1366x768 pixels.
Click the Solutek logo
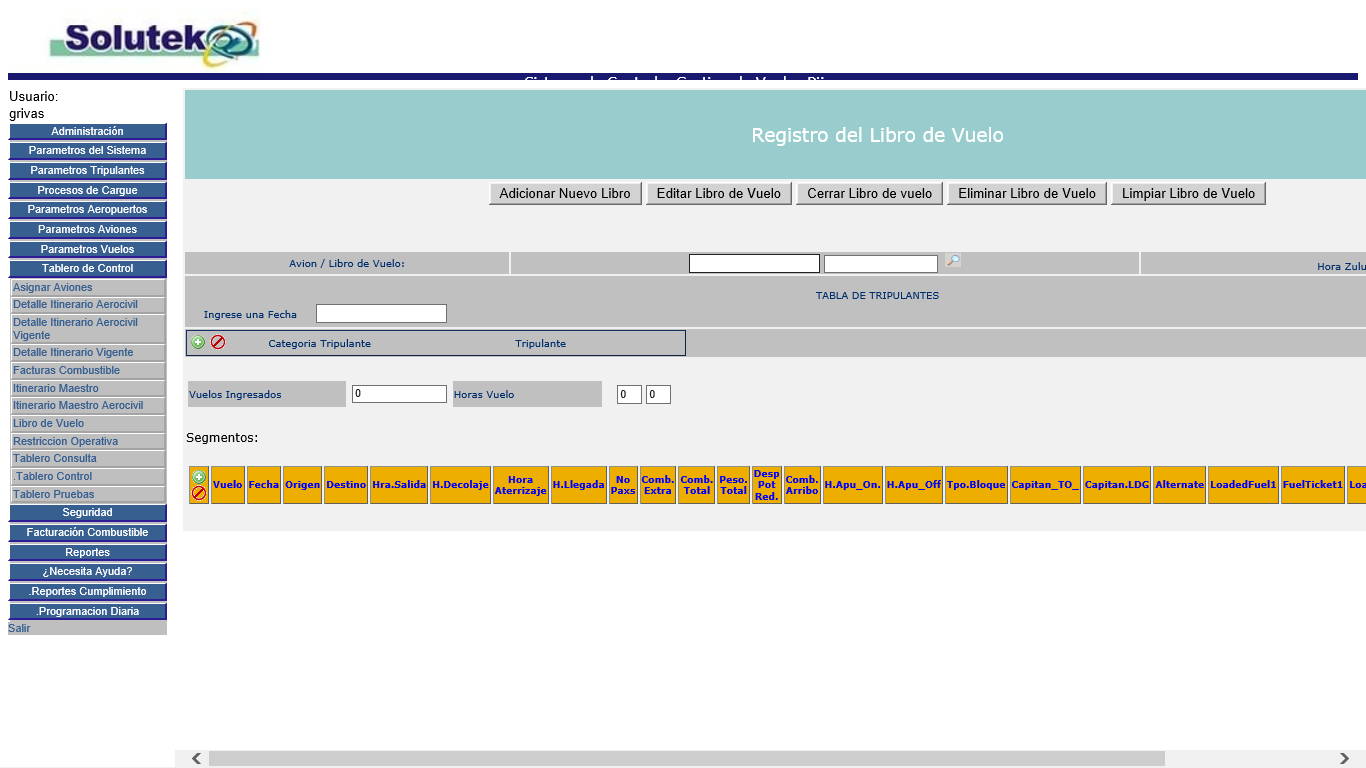pyautogui.click(x=154, y=42)
